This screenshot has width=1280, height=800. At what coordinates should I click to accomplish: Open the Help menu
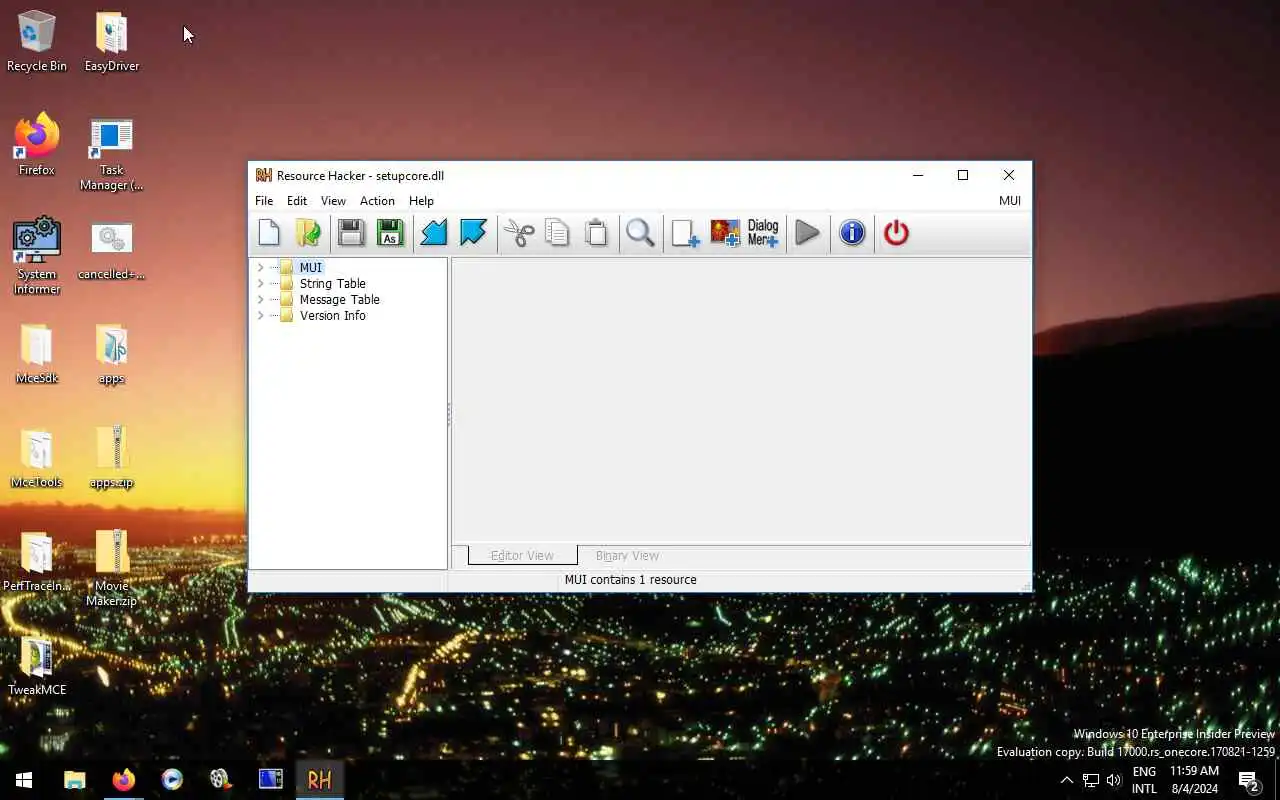pos(421,201)
